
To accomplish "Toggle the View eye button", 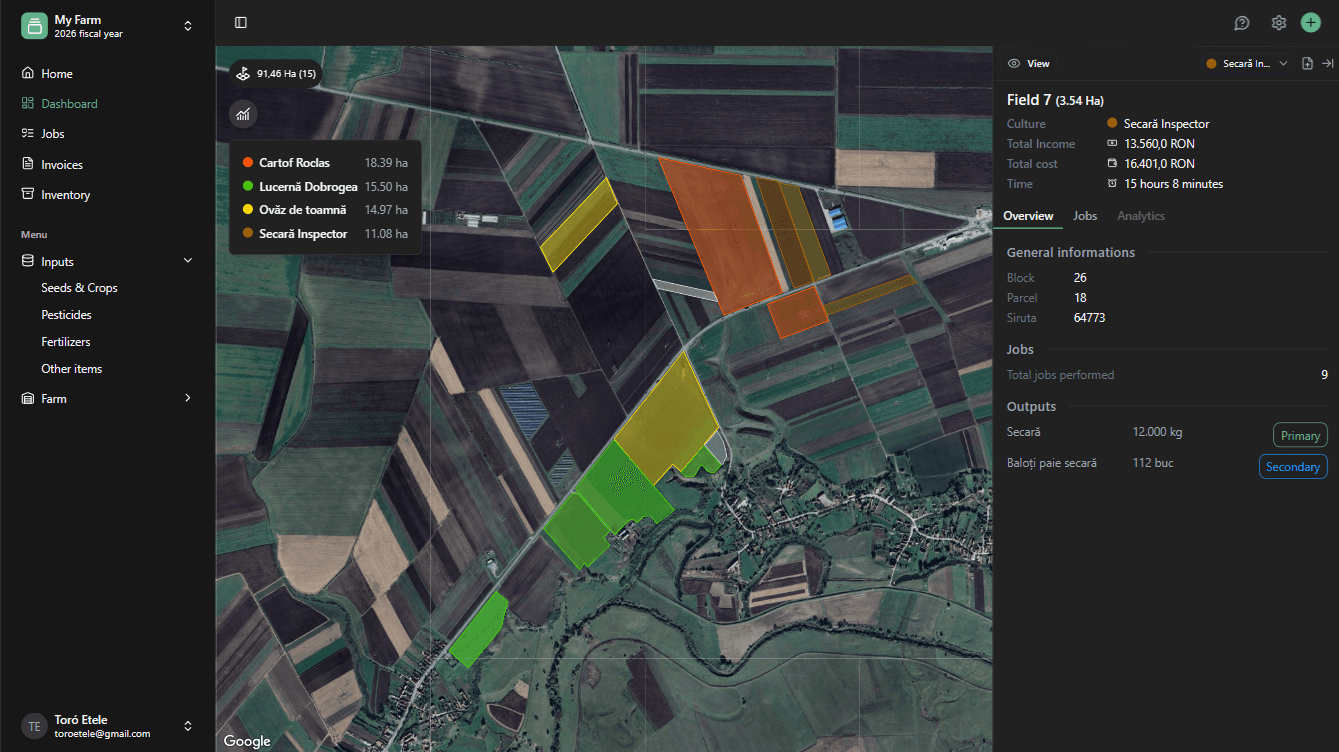I will coord(1028,63).
